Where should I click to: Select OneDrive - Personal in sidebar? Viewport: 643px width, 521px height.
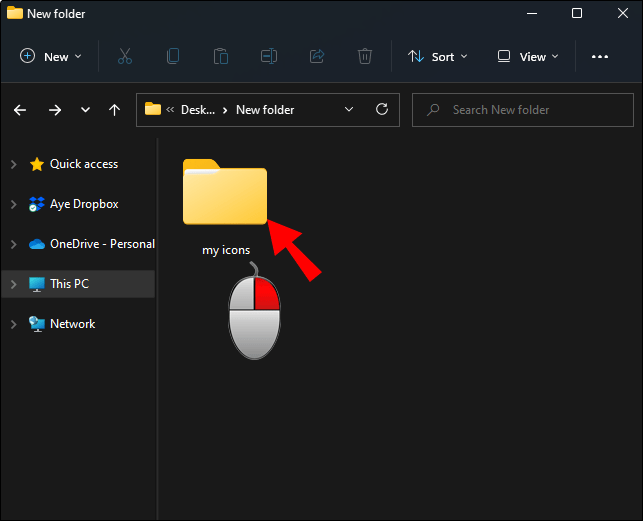click(x=101, y=244)
